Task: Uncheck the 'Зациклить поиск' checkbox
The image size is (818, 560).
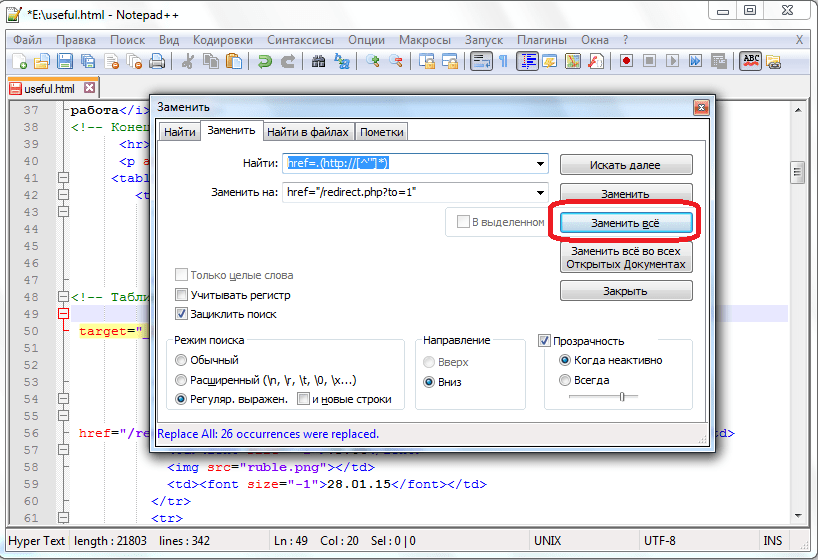Action: 182,314
